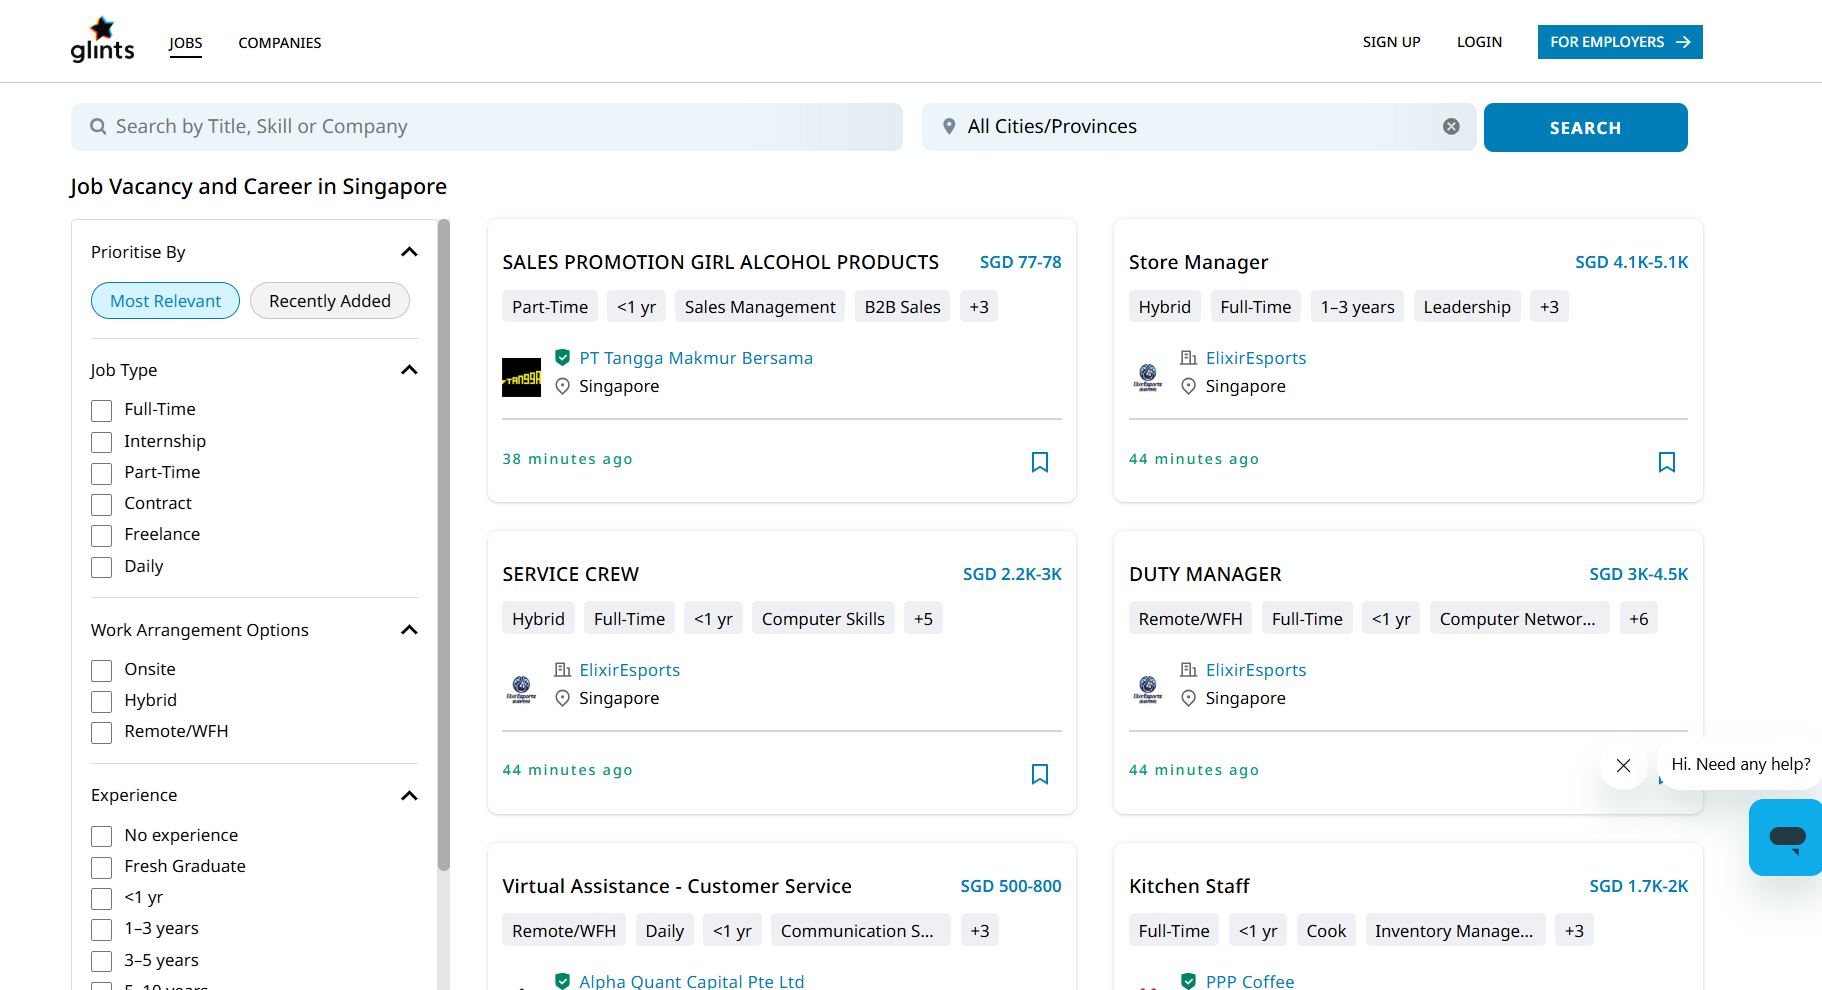1822x990 pixels.
Task: Enable the Hybrid work arrangement filter
Action: (x=101, y=701)
